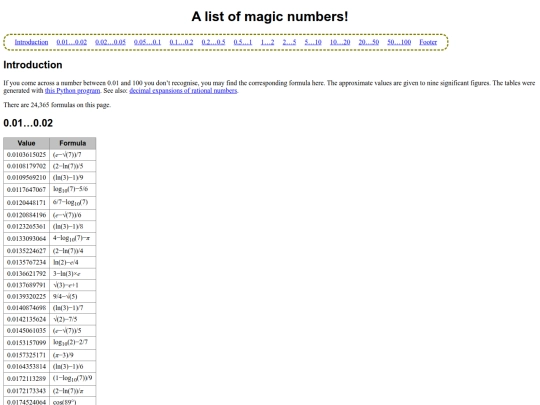Click formula cell ln(2)−e/4
The image size is (540, 405).
click(73, 262)
